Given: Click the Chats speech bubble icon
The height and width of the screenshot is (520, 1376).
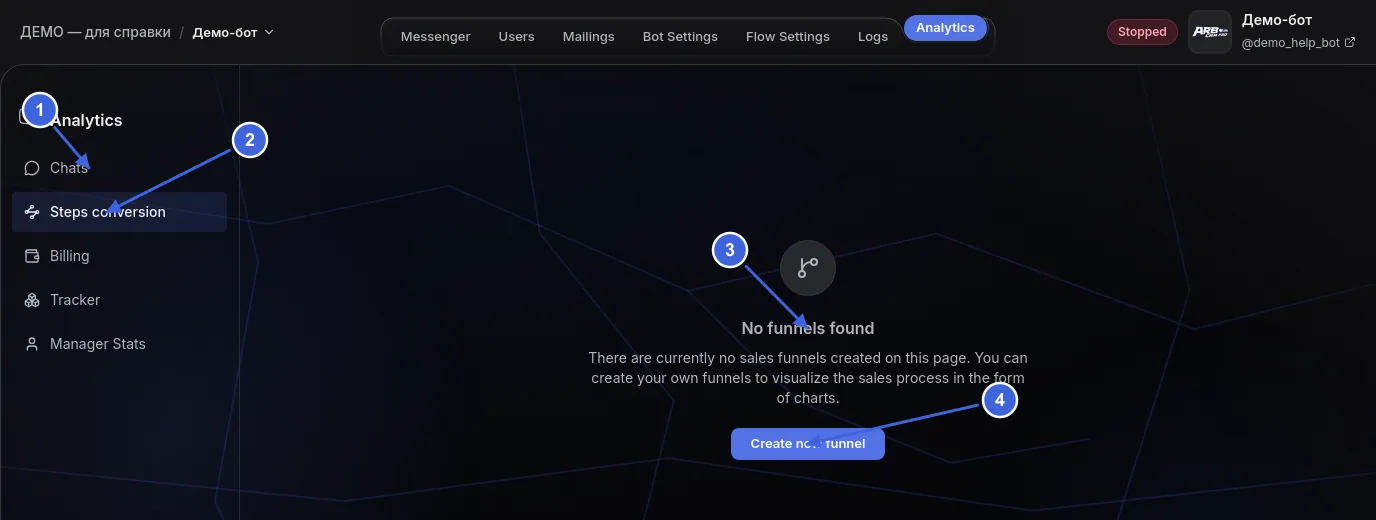Looking at the screenshot, I should (x=32, y=168).
